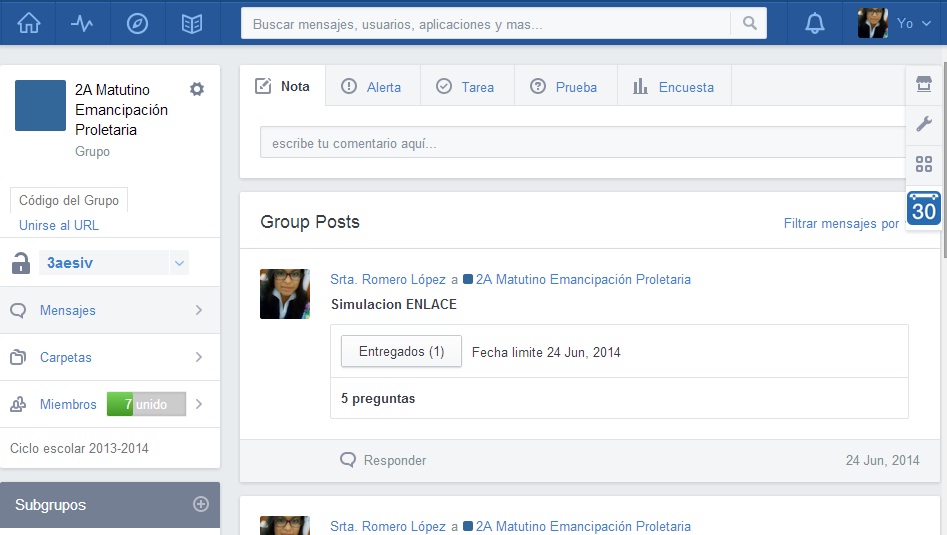Open the activity pulse icon
Screen dimensions: 947x535
pos(83,23)
